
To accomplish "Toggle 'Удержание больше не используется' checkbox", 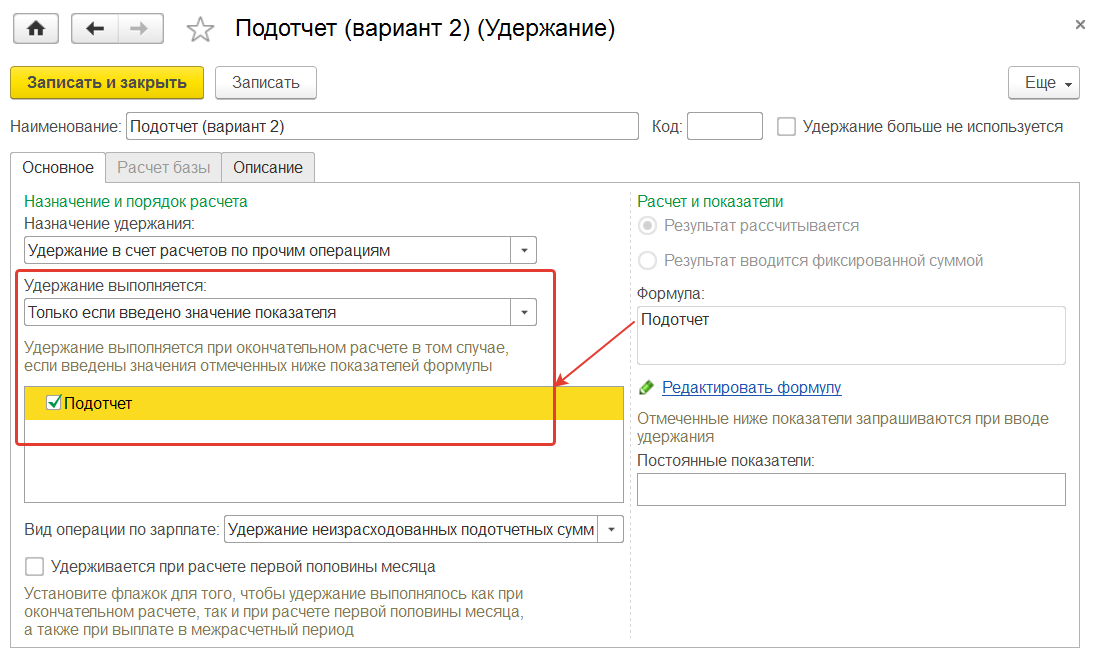I will pos(787,127).
